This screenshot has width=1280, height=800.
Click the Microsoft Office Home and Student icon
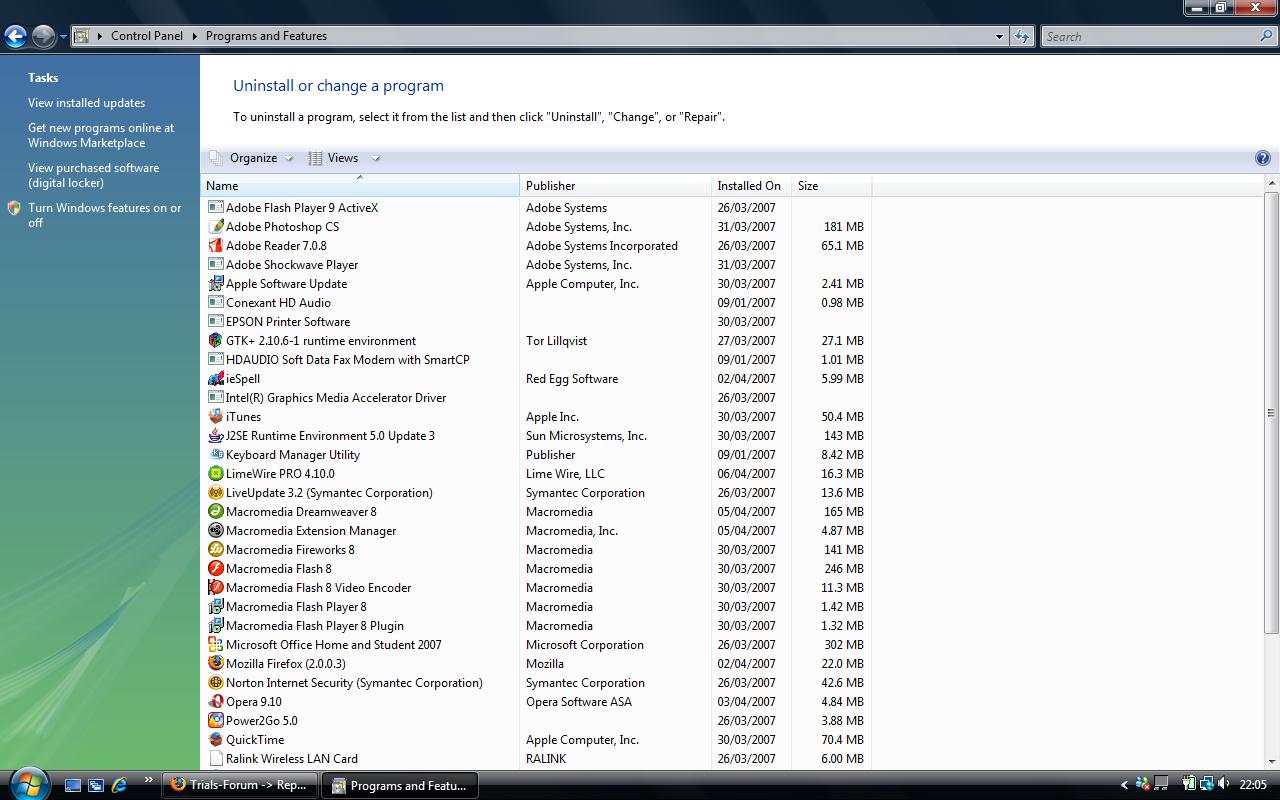point(215,645)
